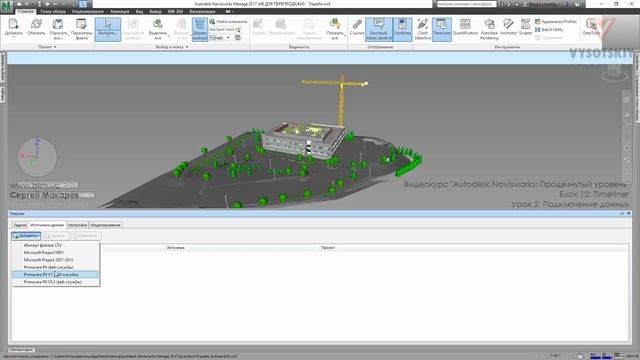Click the Сбросить все ribbon icon
Viewport: 640px width, 360px height.
58,29
